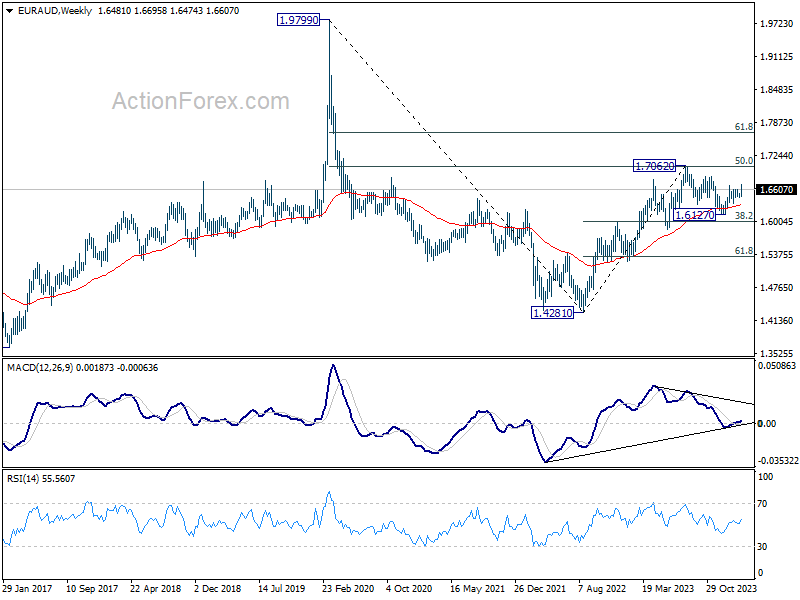Select the 1.97990 peak price label
The height and width of the screenshot is (600, 800).
[298, 20]
